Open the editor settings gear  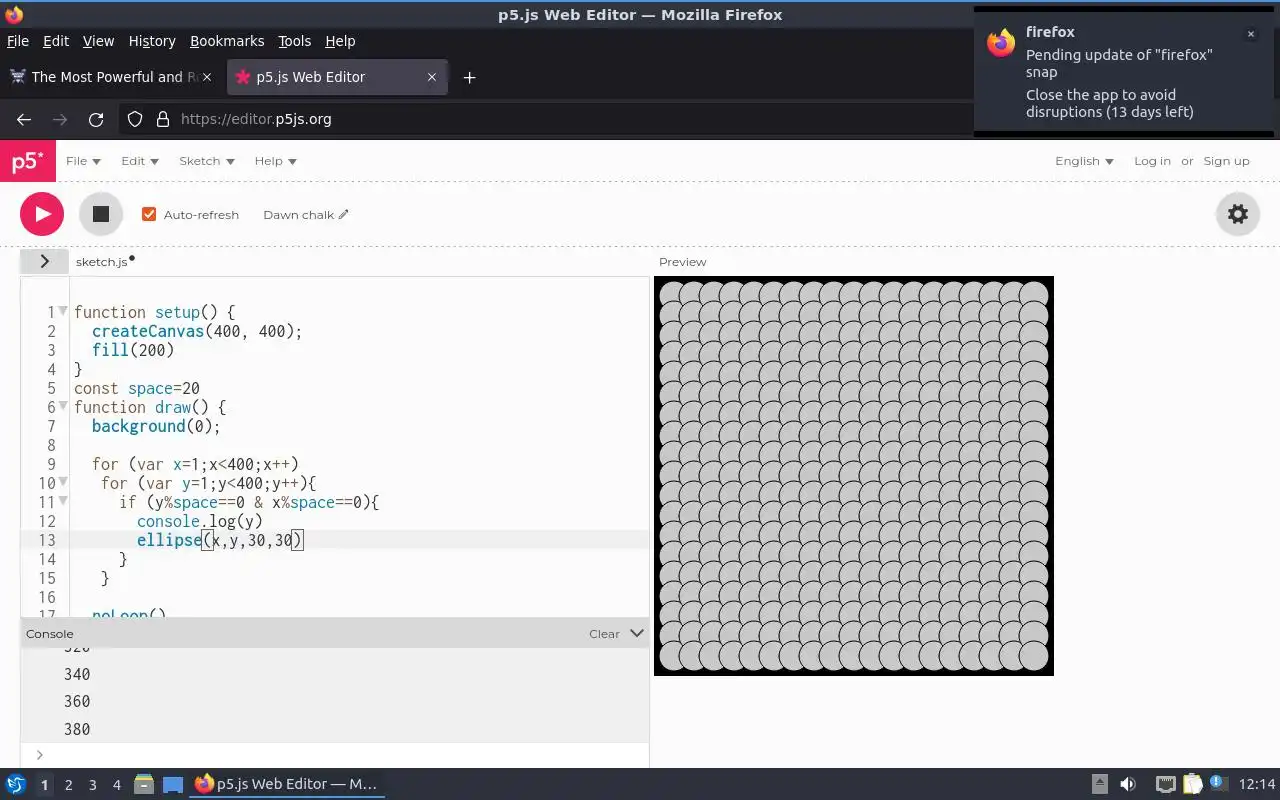(1238, 214)
